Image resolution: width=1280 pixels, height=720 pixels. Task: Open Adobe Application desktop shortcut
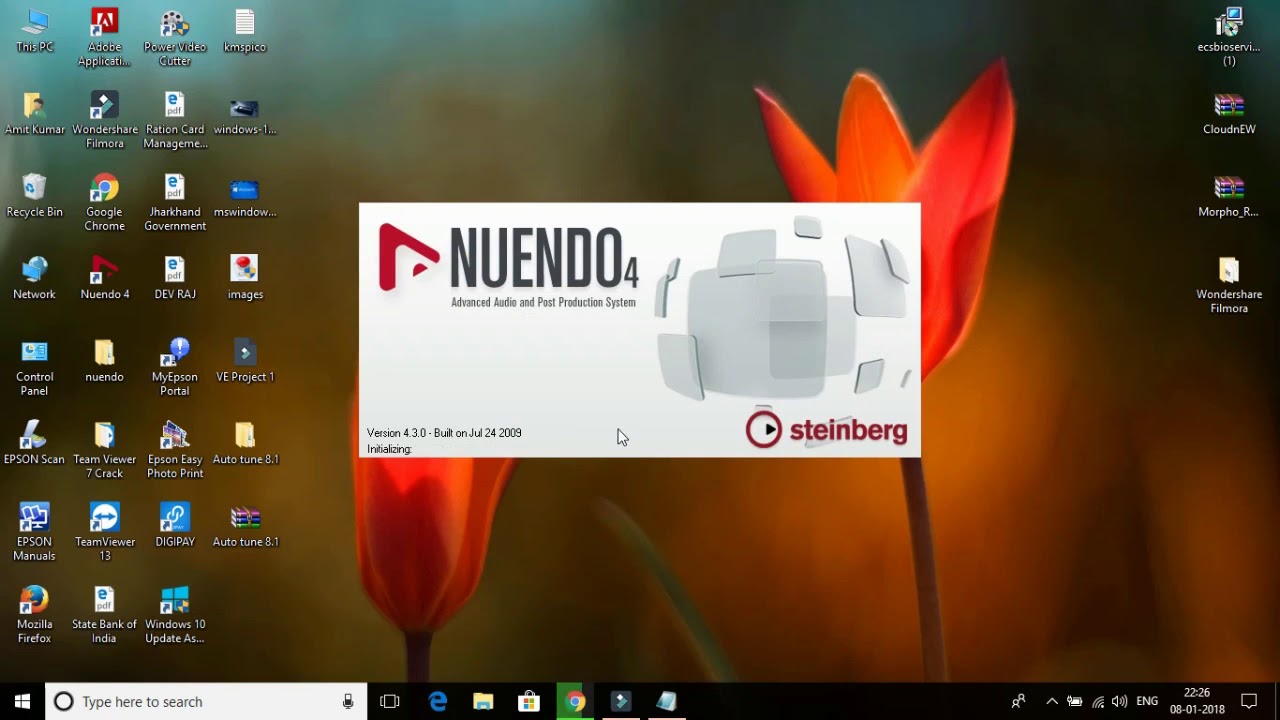point(104,38)
